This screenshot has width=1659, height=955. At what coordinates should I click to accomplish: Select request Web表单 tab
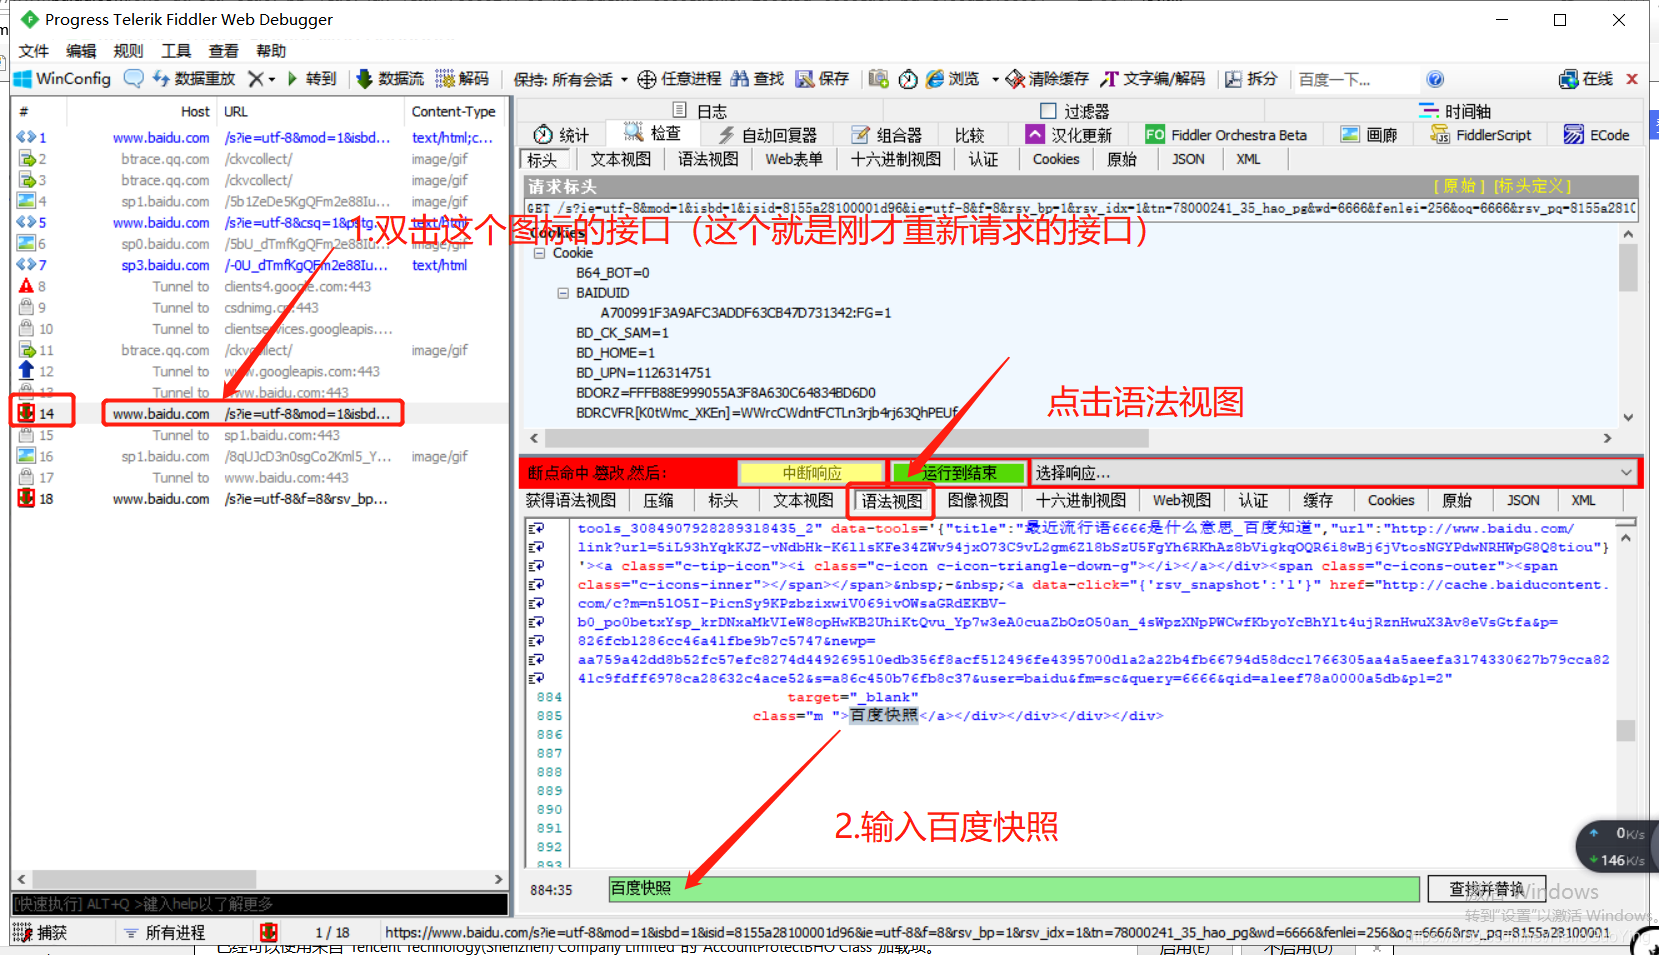coord(794,160)
